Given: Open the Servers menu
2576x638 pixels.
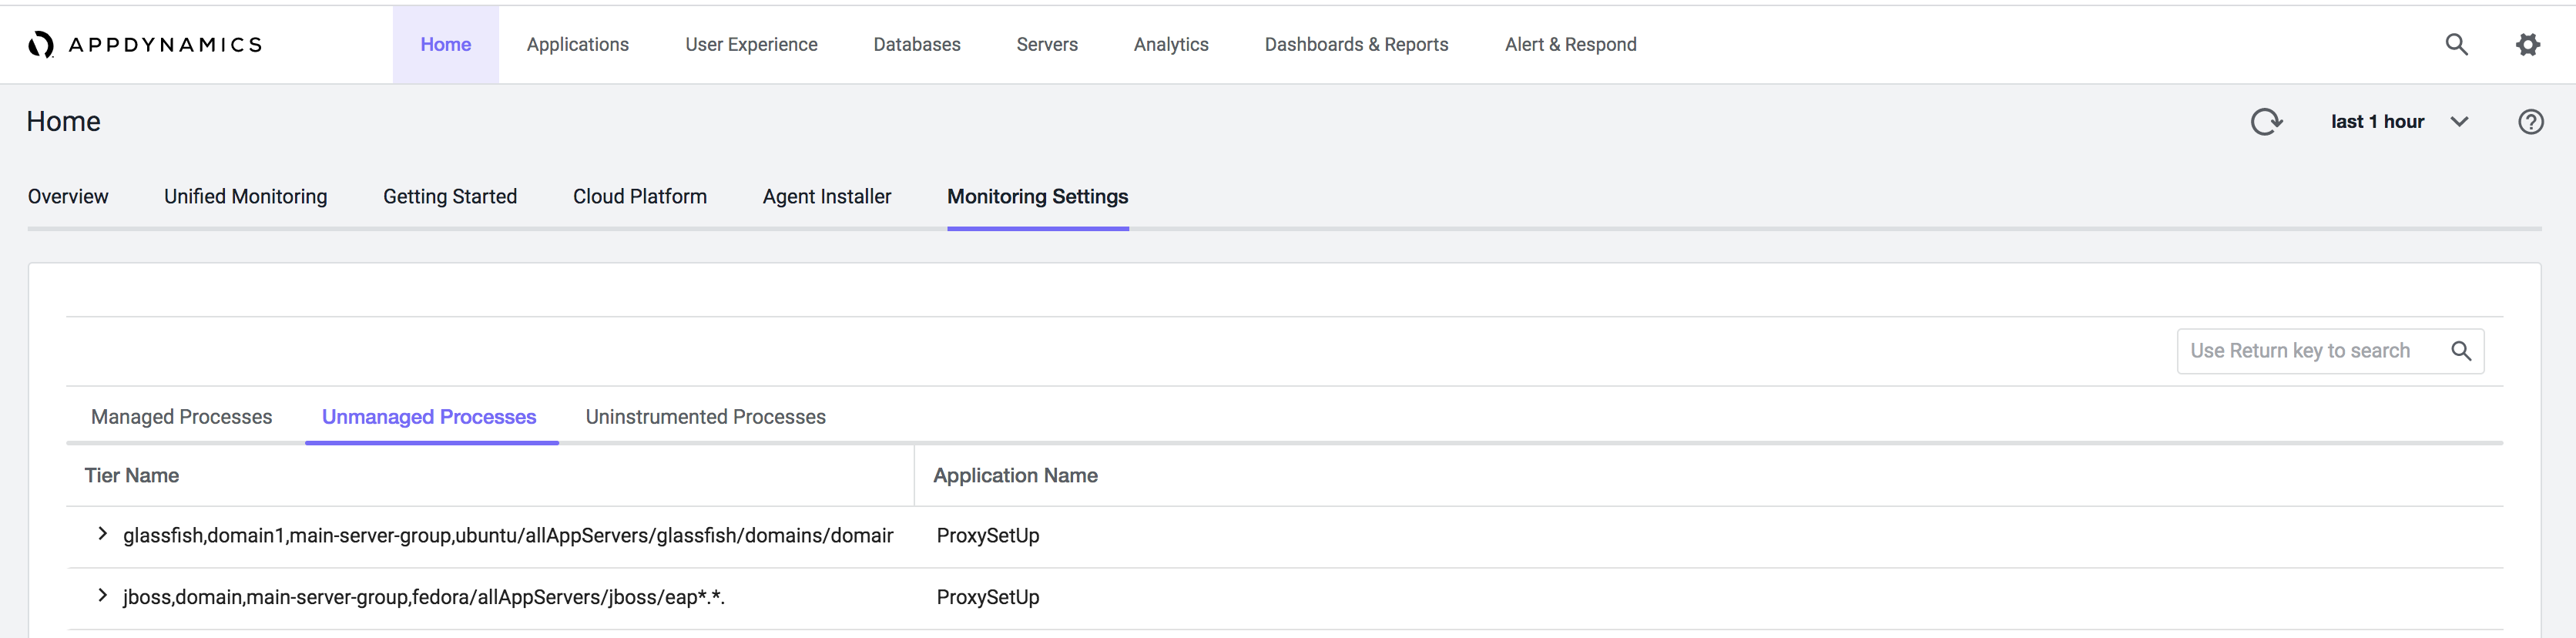Looking at the screenshot, I should point(1047,44).
